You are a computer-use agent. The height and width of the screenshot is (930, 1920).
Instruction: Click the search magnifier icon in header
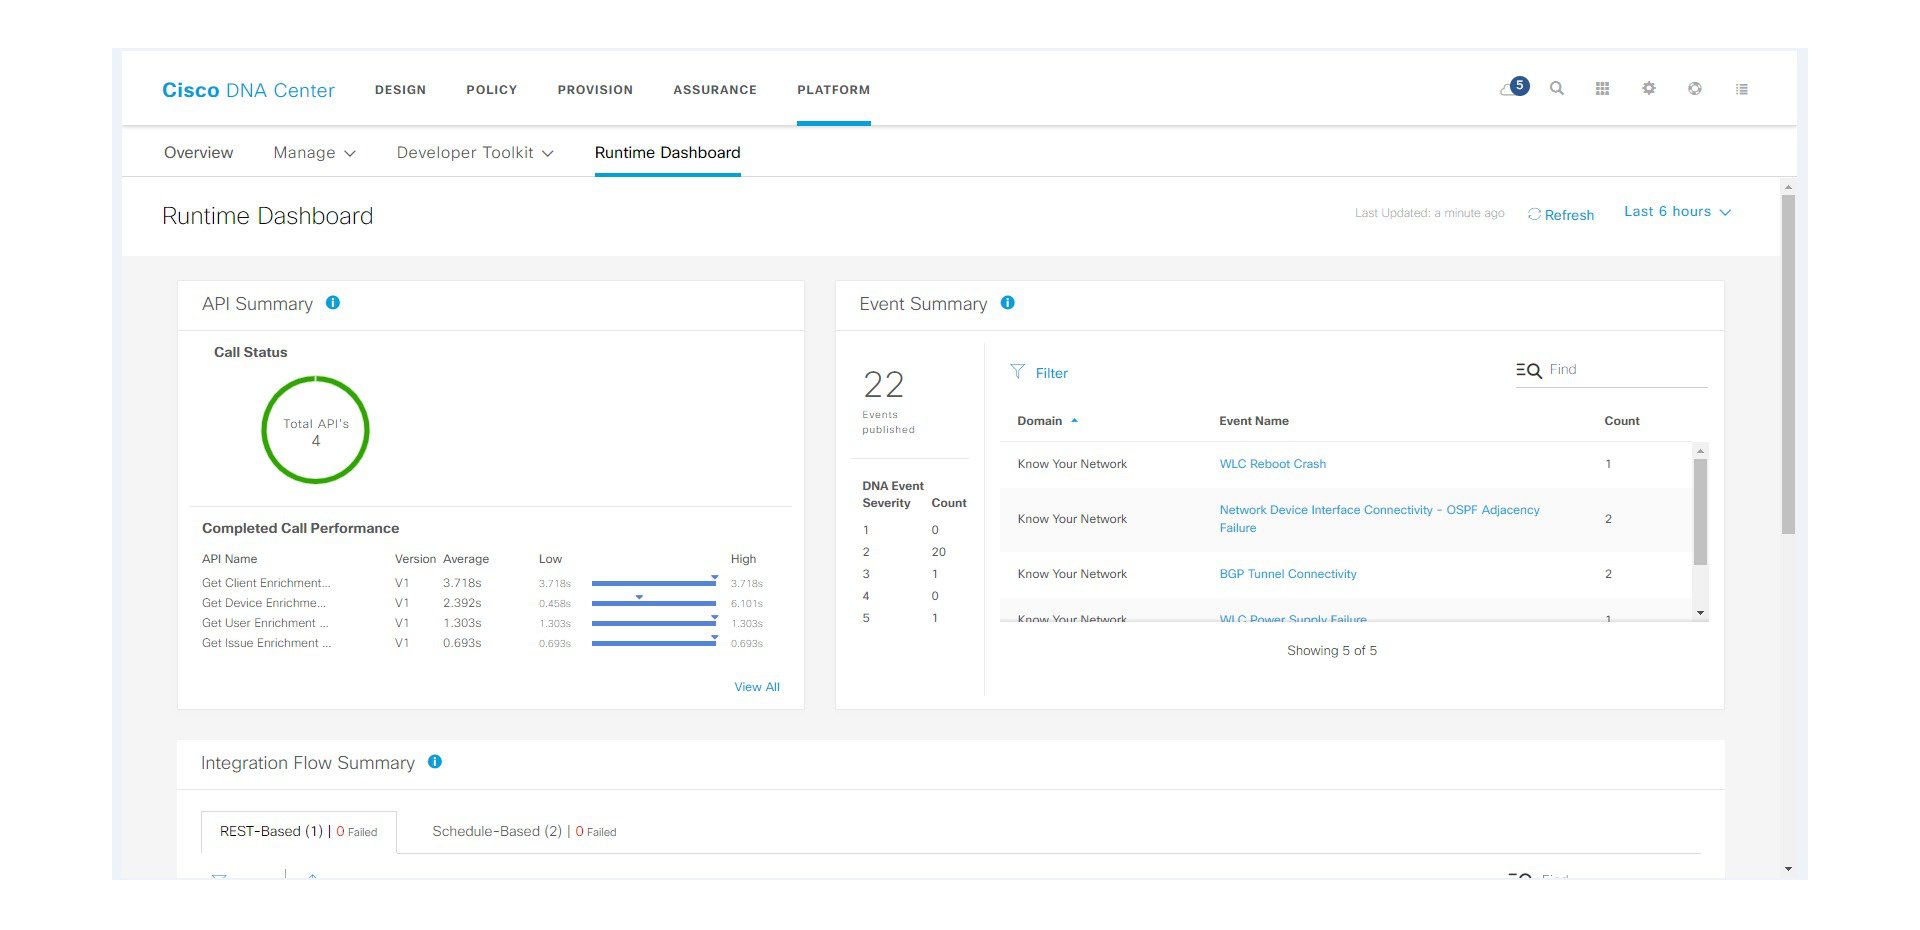(x=1557, y=88)
